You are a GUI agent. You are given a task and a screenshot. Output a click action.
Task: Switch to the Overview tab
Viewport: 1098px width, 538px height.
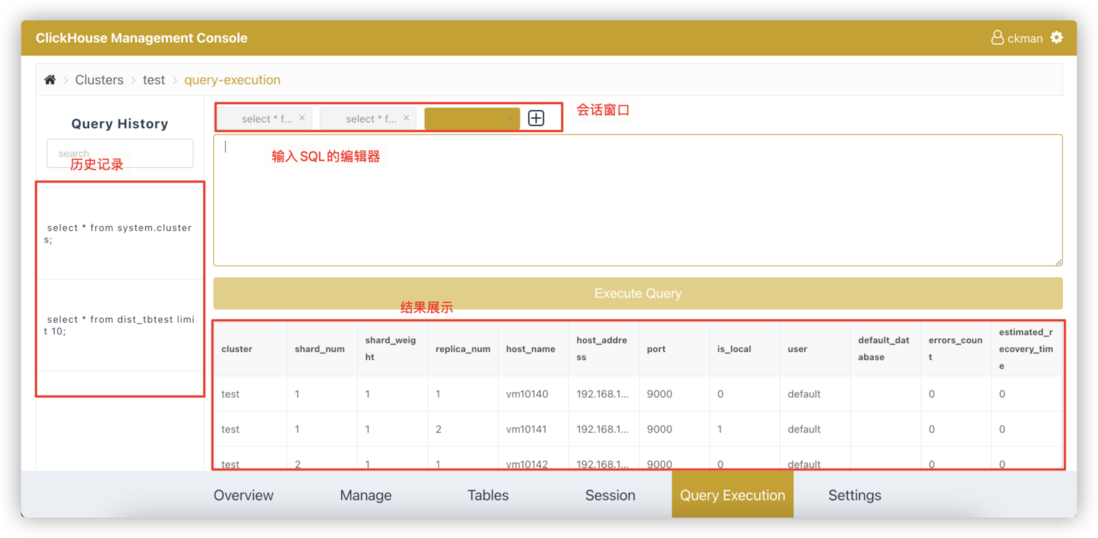(x=244, y=495)
